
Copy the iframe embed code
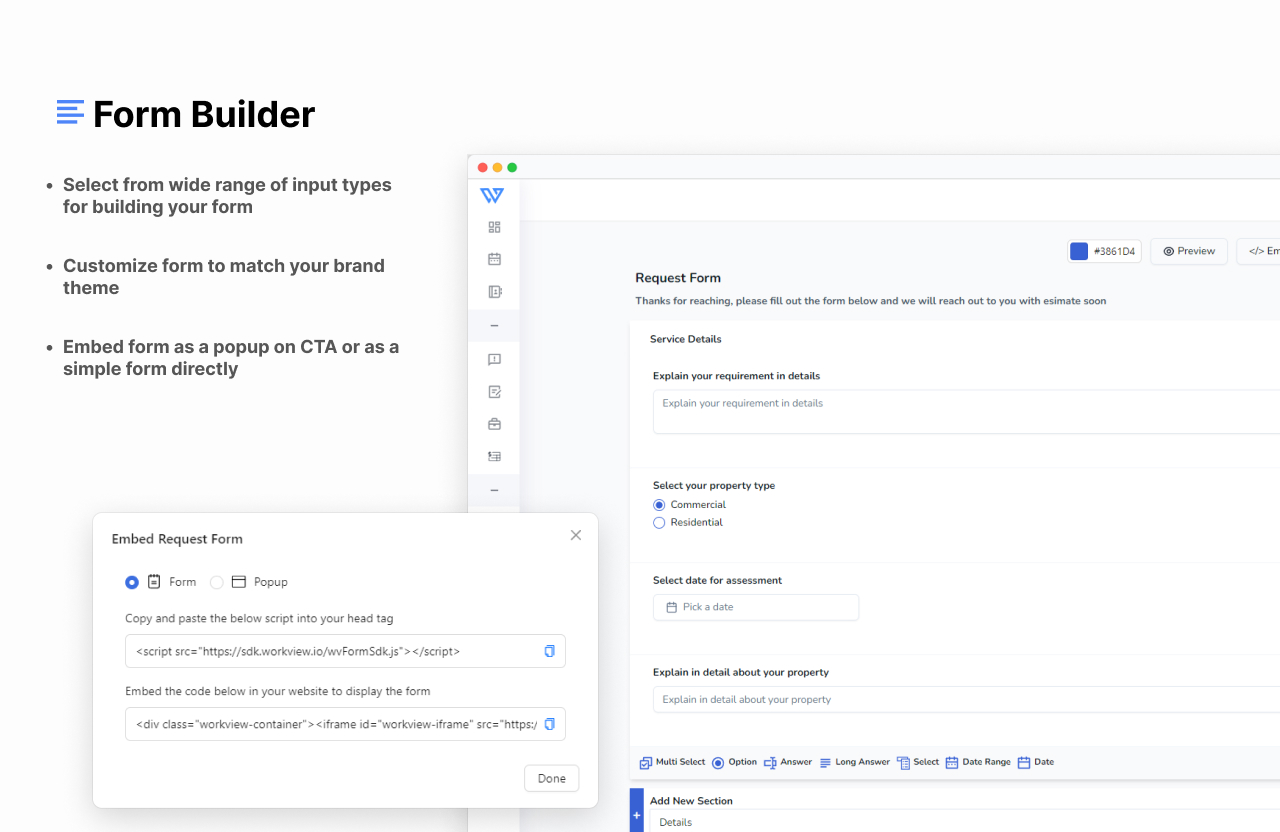(549, 724)
